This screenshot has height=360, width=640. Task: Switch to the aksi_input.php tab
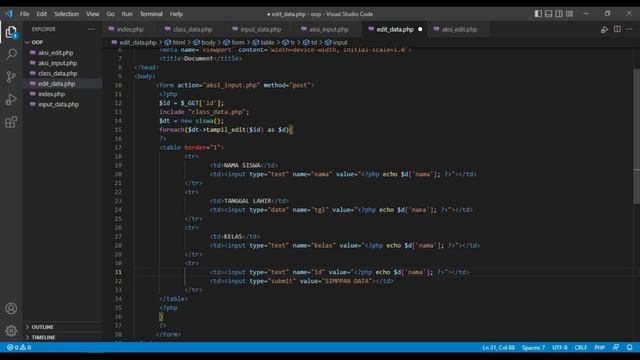click(x=329, y=29)
